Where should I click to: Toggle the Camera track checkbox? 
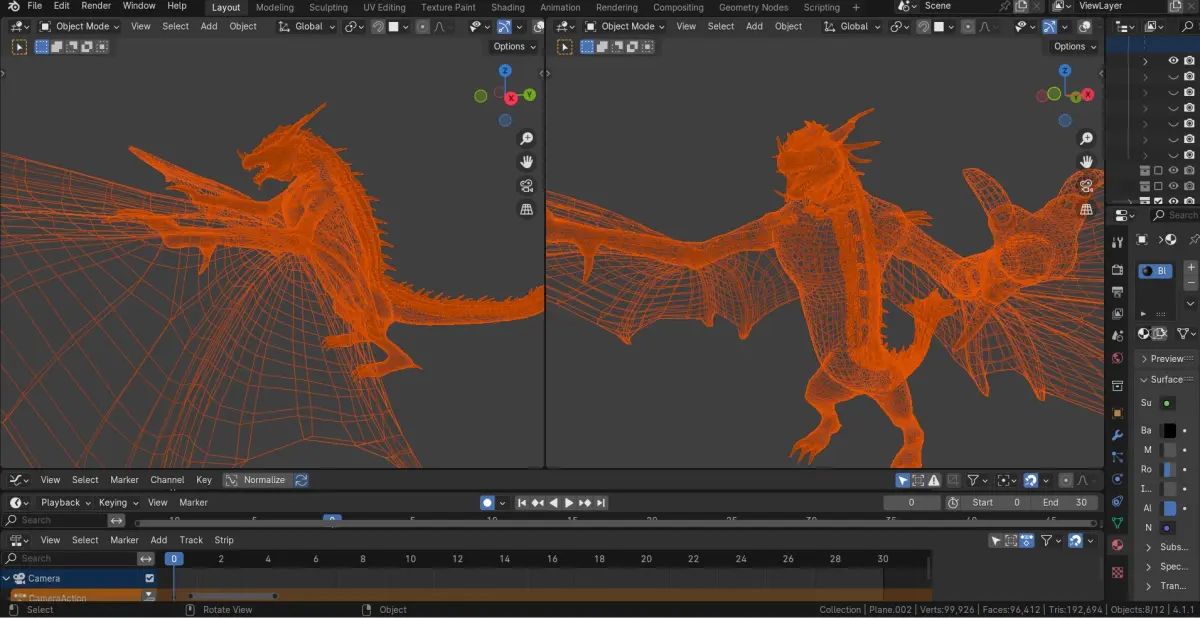(x=150, y=578)
